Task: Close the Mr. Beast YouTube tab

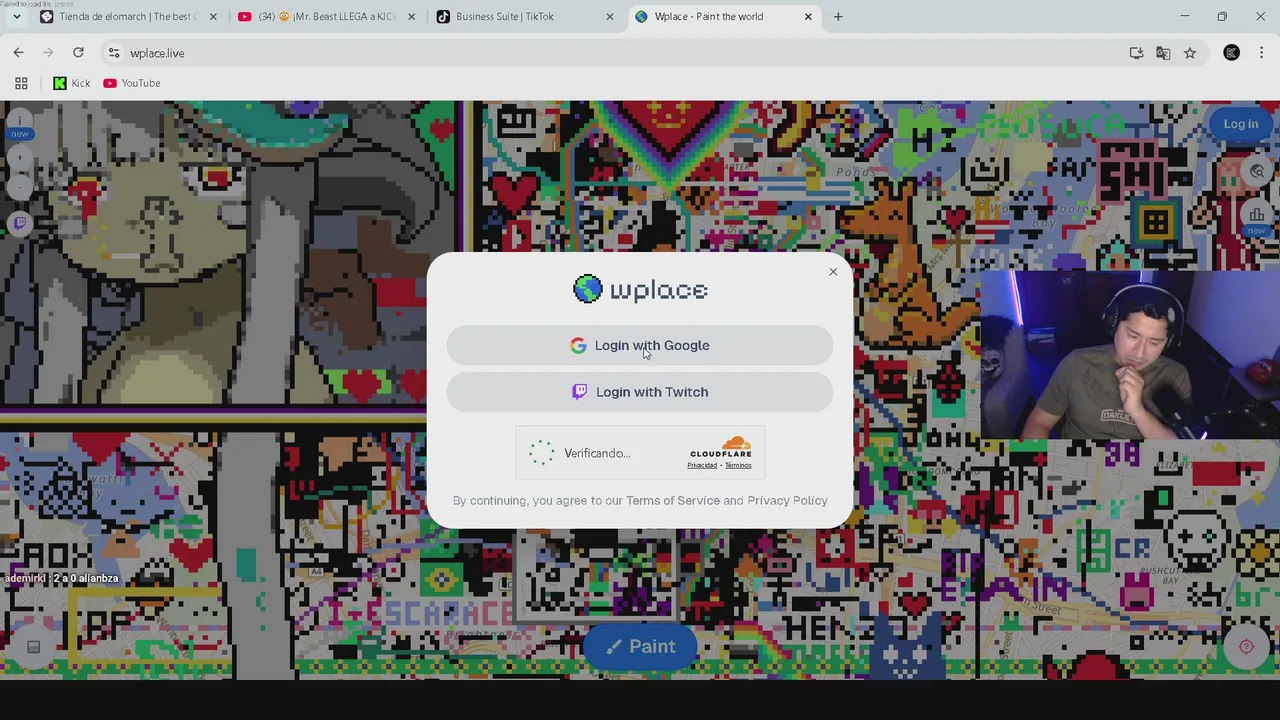Action: [411, 17]
